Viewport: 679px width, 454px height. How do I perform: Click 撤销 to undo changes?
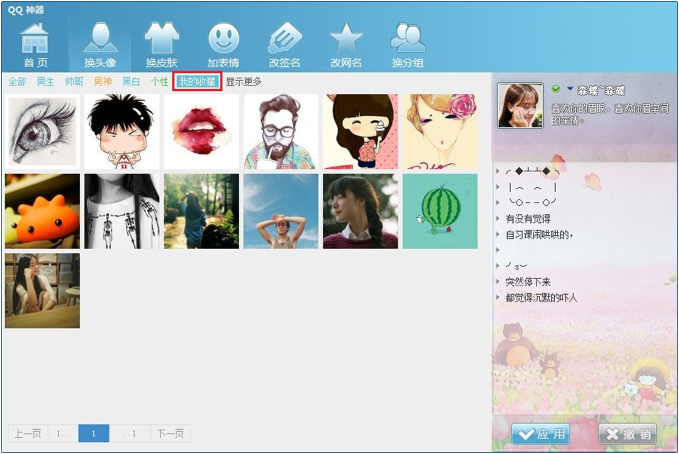click(627, 434)
